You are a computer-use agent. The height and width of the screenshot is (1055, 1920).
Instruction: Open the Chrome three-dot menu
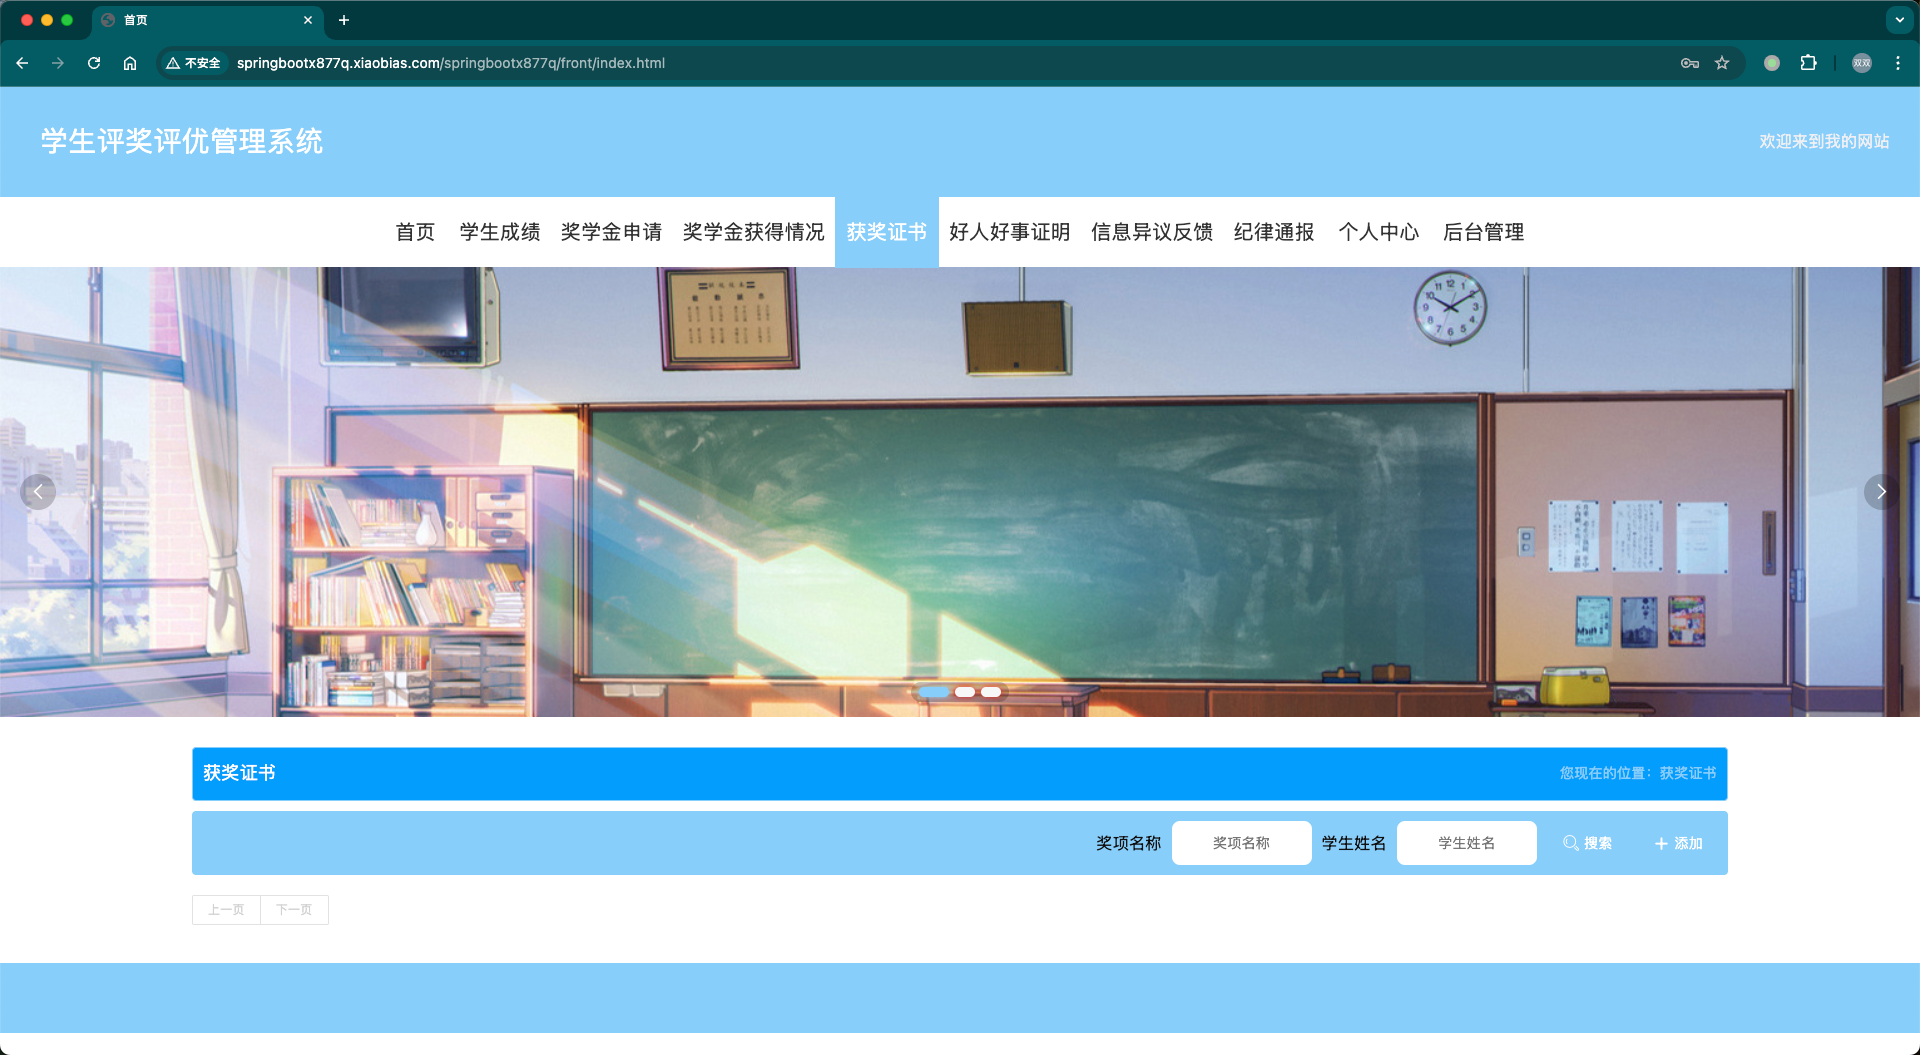[x=1898, y=63]
